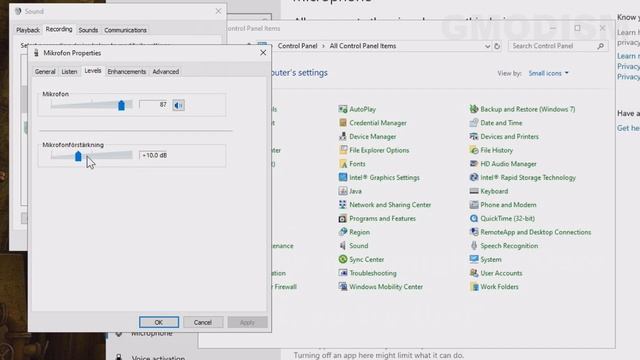Open the Troubleshooting icon
The height and width of the screenshot is (360, 640).
tap(343, 273)
